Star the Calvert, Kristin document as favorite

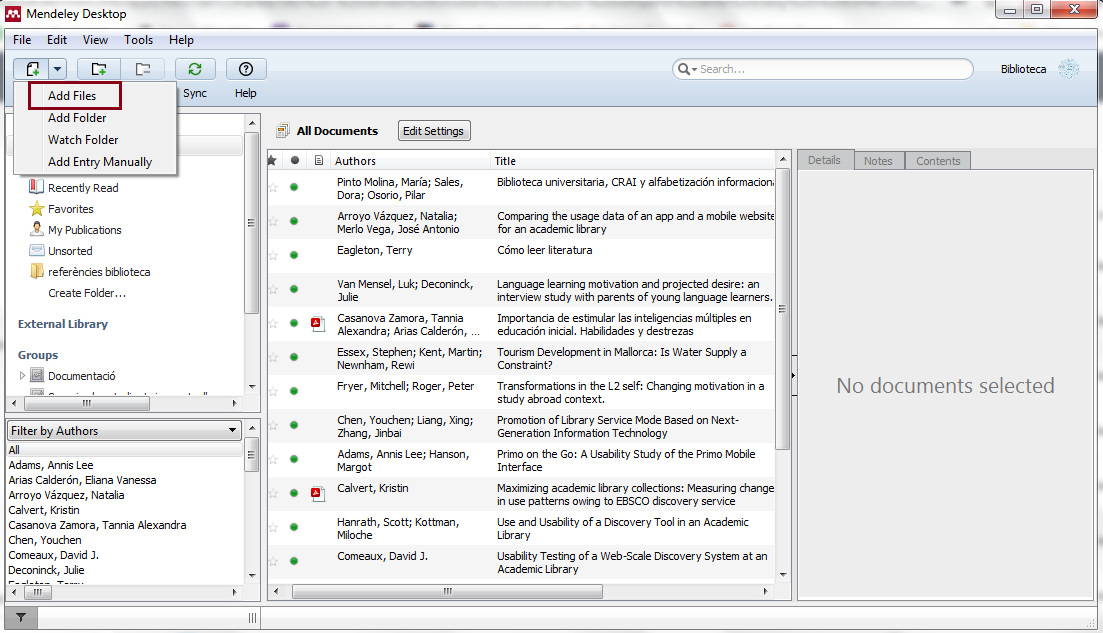[273, 494]
